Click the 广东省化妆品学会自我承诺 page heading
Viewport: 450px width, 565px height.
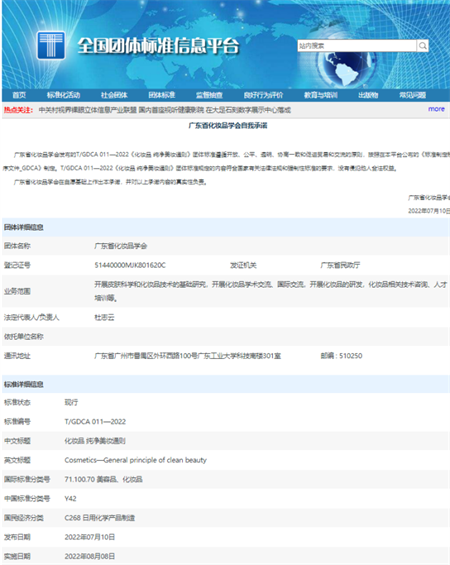pyautogui.click(x=228, y=126)
